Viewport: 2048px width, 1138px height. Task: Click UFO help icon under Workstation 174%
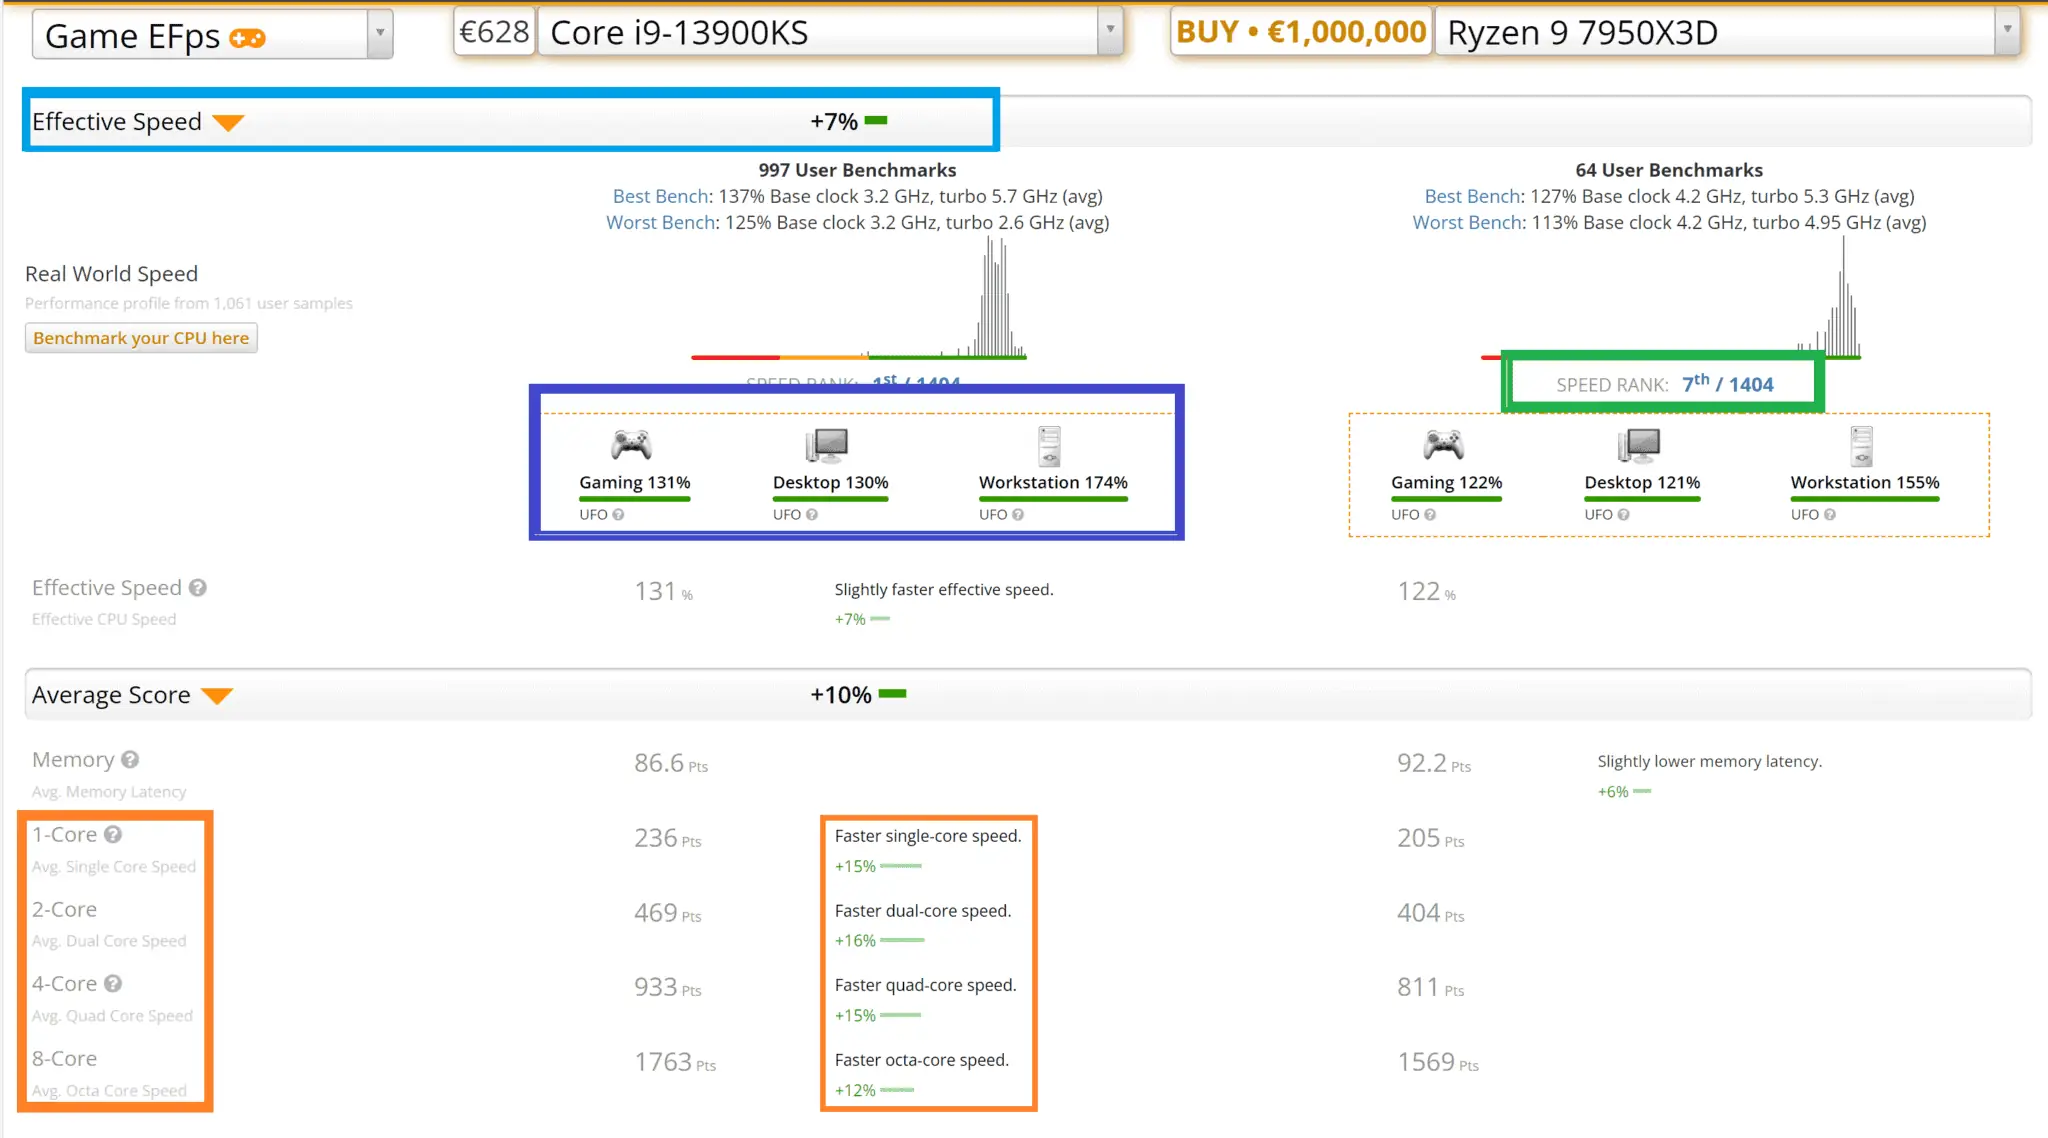tap(1018, 515)
